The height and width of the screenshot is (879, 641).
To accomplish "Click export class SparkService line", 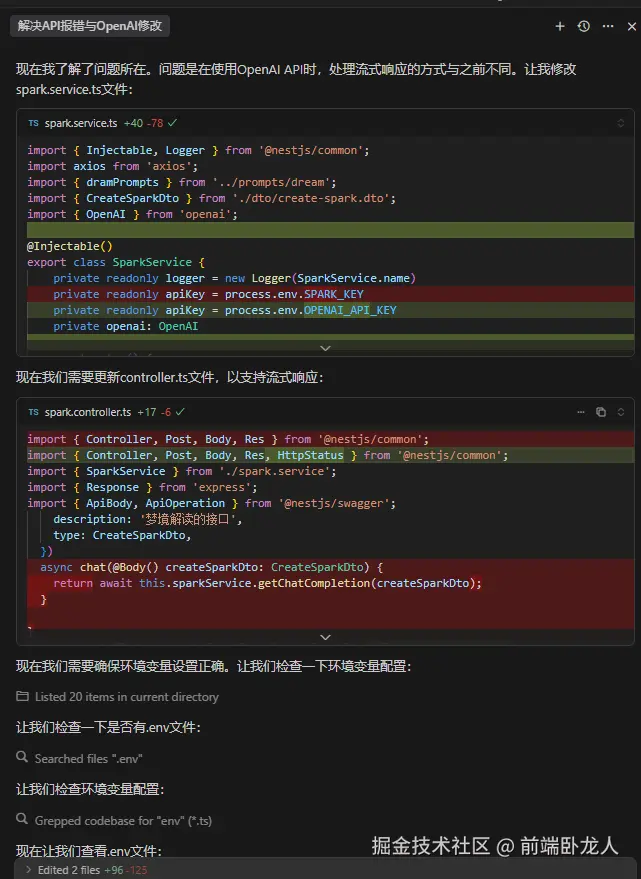I will [x=116, y=262].
